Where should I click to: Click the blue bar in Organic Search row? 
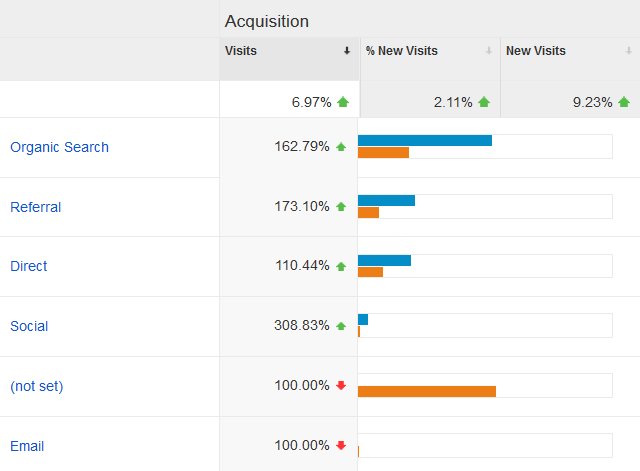point(424,141)
